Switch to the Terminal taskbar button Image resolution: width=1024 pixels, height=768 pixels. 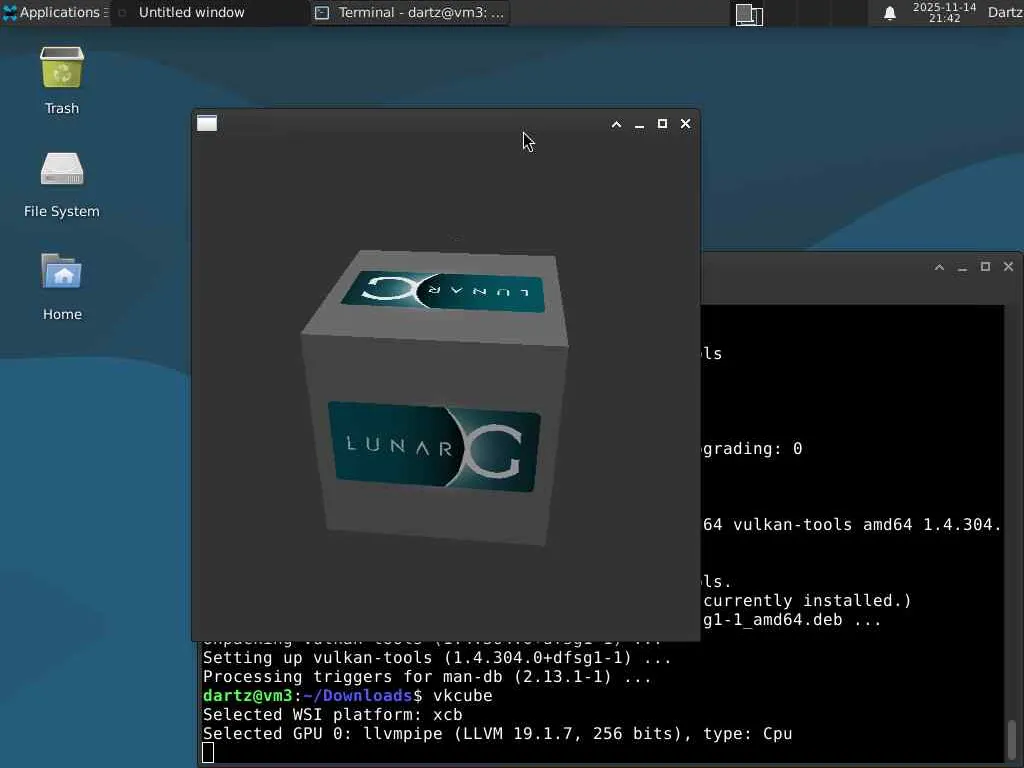(x=410, y=12)
